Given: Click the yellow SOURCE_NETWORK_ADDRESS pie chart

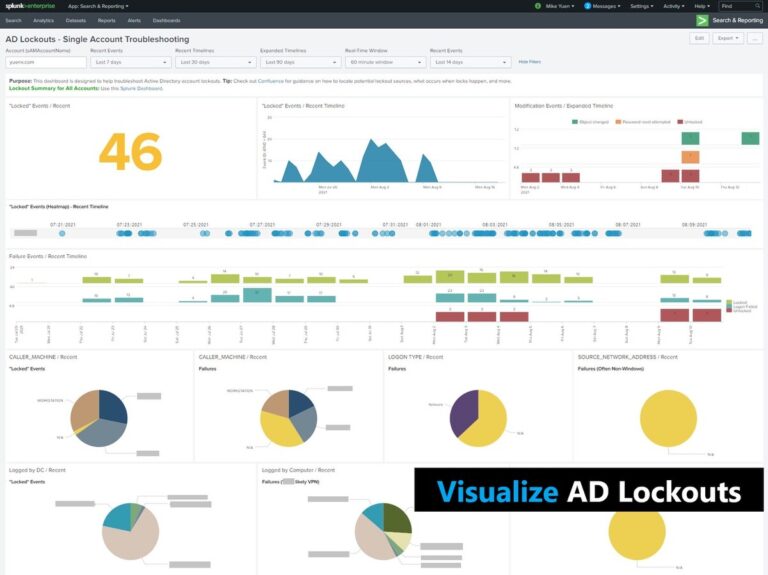Looking at the screenshot, I should click(668, 418).
